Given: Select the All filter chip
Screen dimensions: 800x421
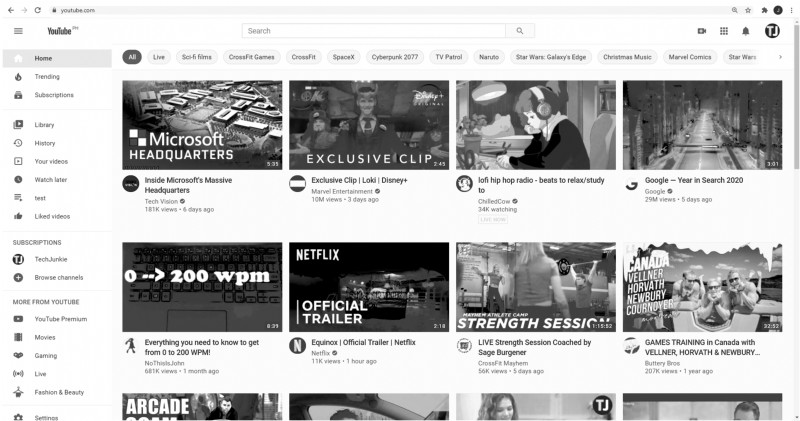Looking at the screenshot, I should 132,57.
